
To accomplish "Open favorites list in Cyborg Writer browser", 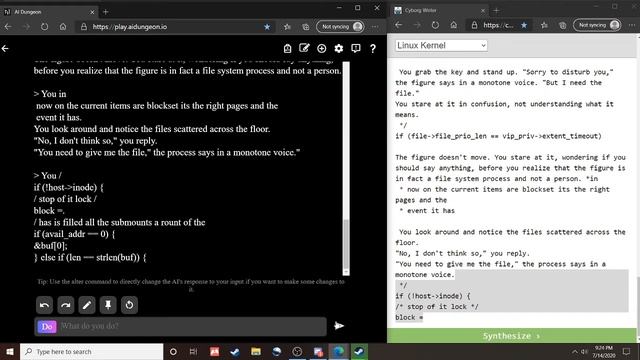I will point(544,25).
